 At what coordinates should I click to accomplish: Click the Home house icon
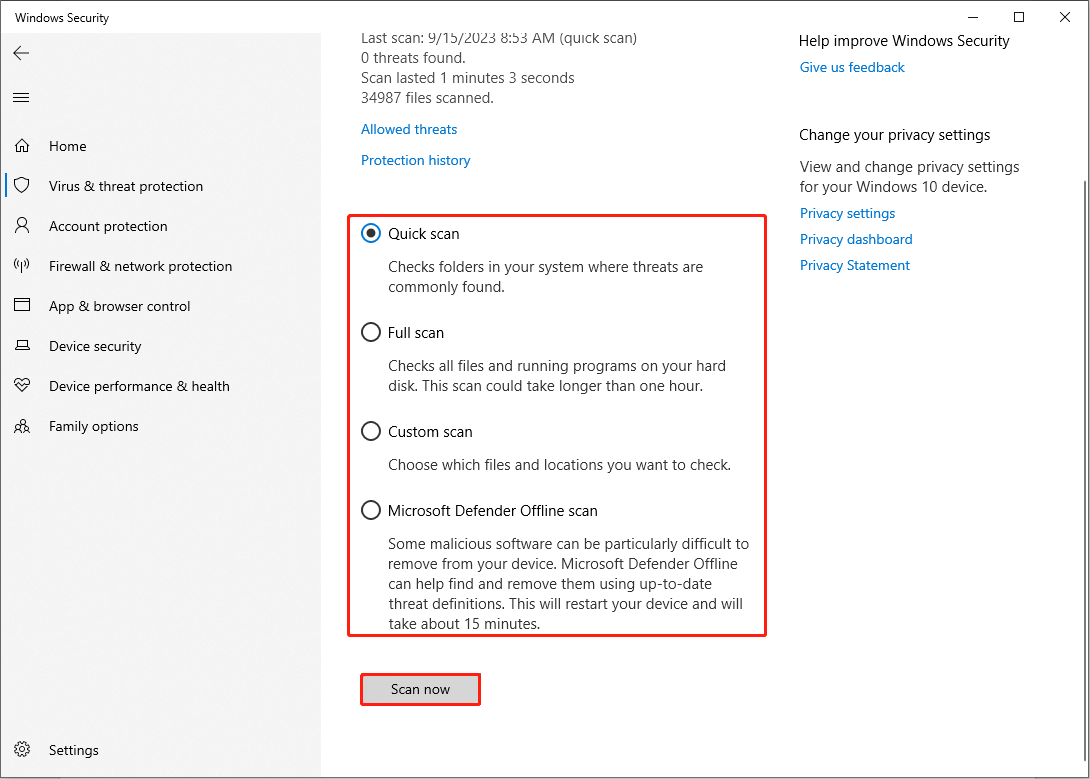22,145
